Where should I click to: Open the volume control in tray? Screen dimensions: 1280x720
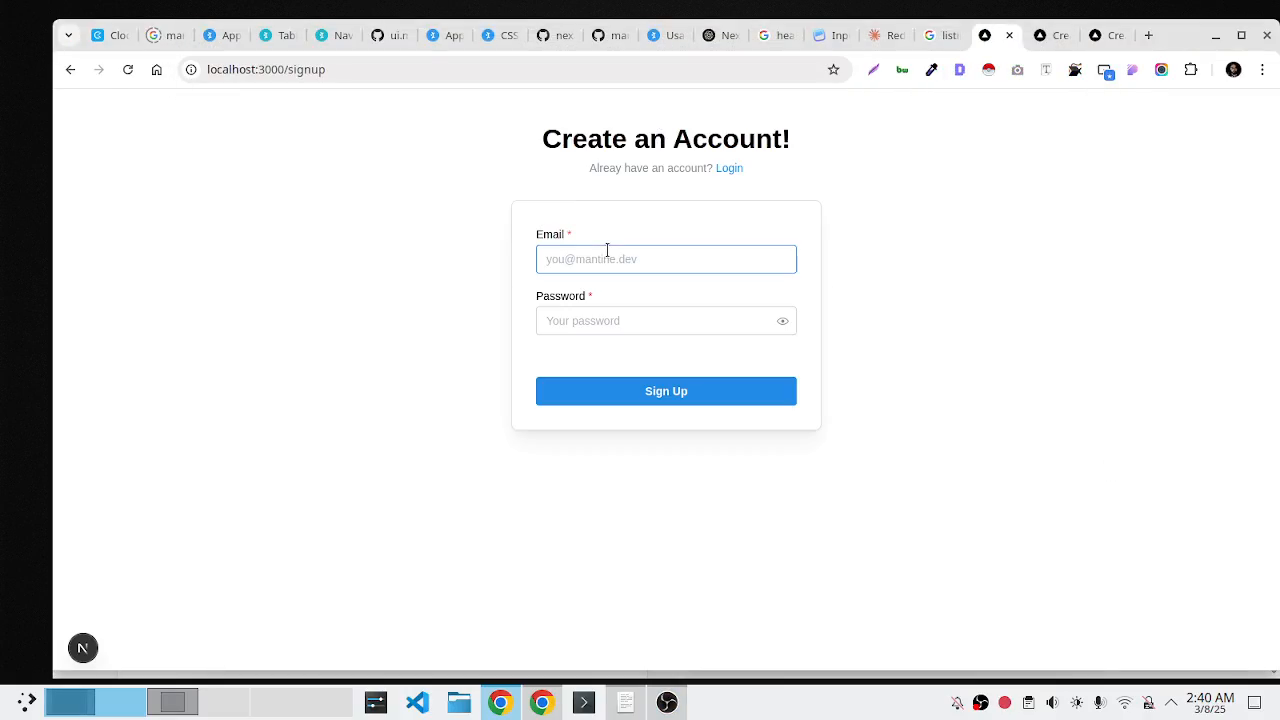click(1052, 703)
